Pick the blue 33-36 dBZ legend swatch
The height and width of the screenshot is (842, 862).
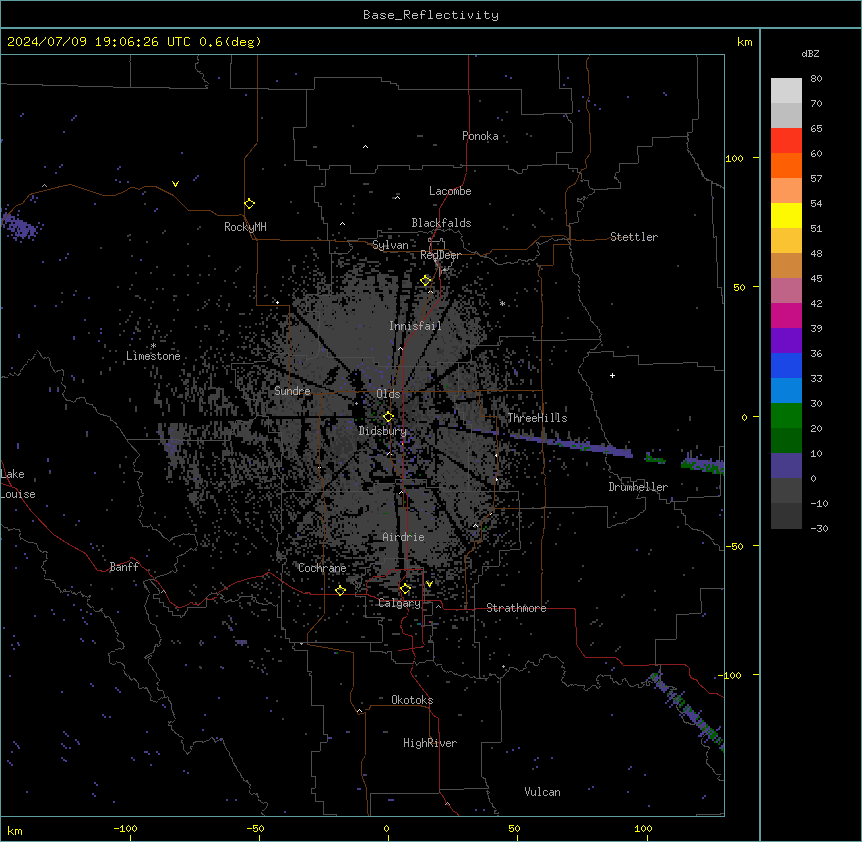[786, 365]
